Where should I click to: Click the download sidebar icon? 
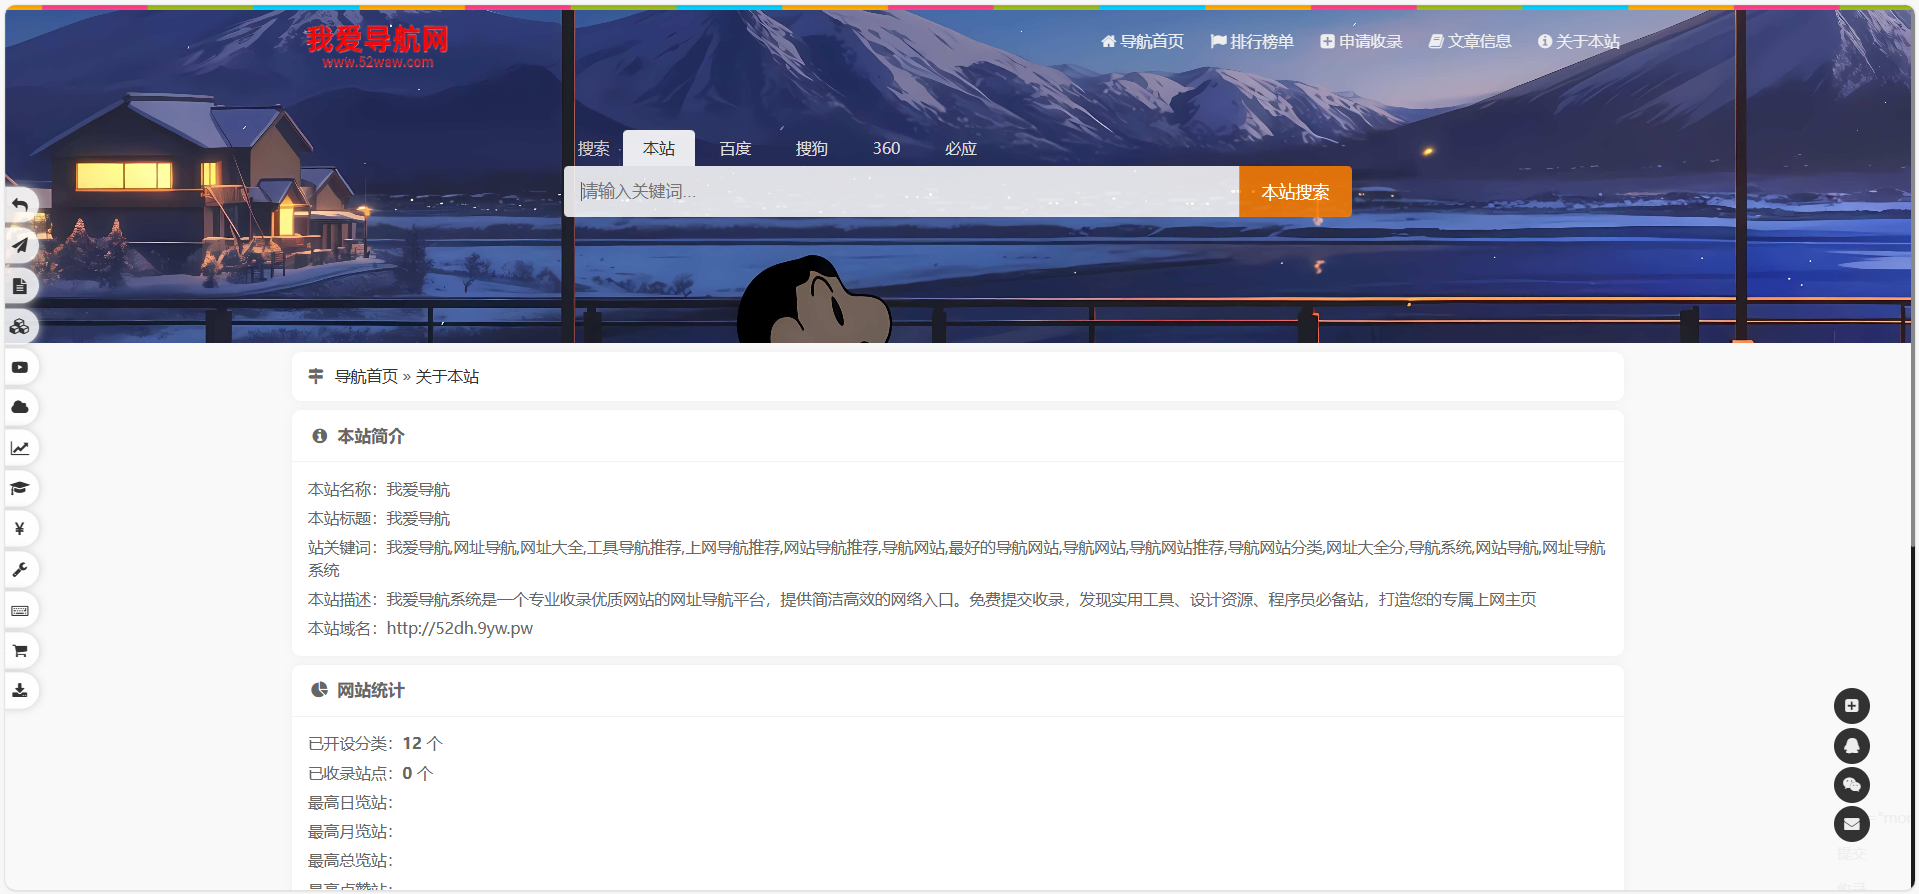pyautogui.click(x=20, y=690)
